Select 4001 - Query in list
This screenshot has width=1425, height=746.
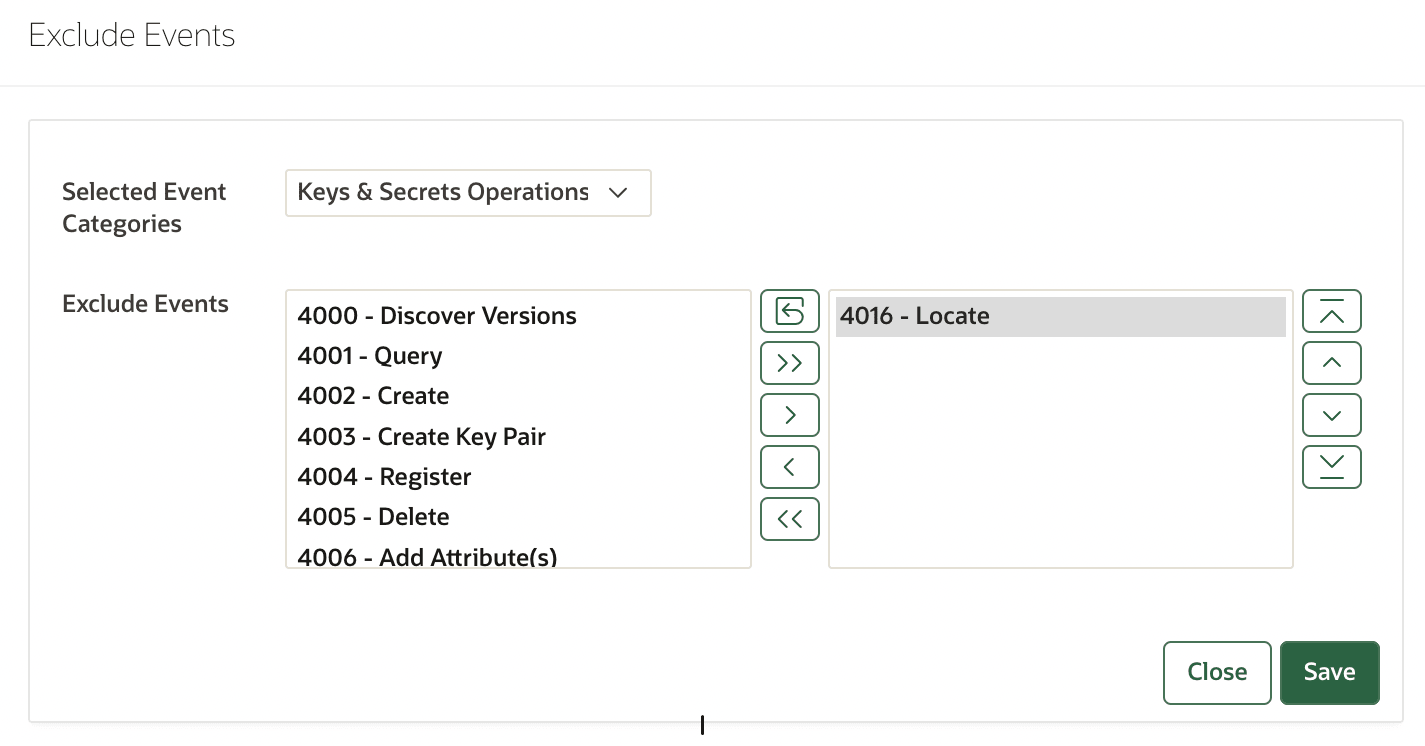click(x=370, y=356)
